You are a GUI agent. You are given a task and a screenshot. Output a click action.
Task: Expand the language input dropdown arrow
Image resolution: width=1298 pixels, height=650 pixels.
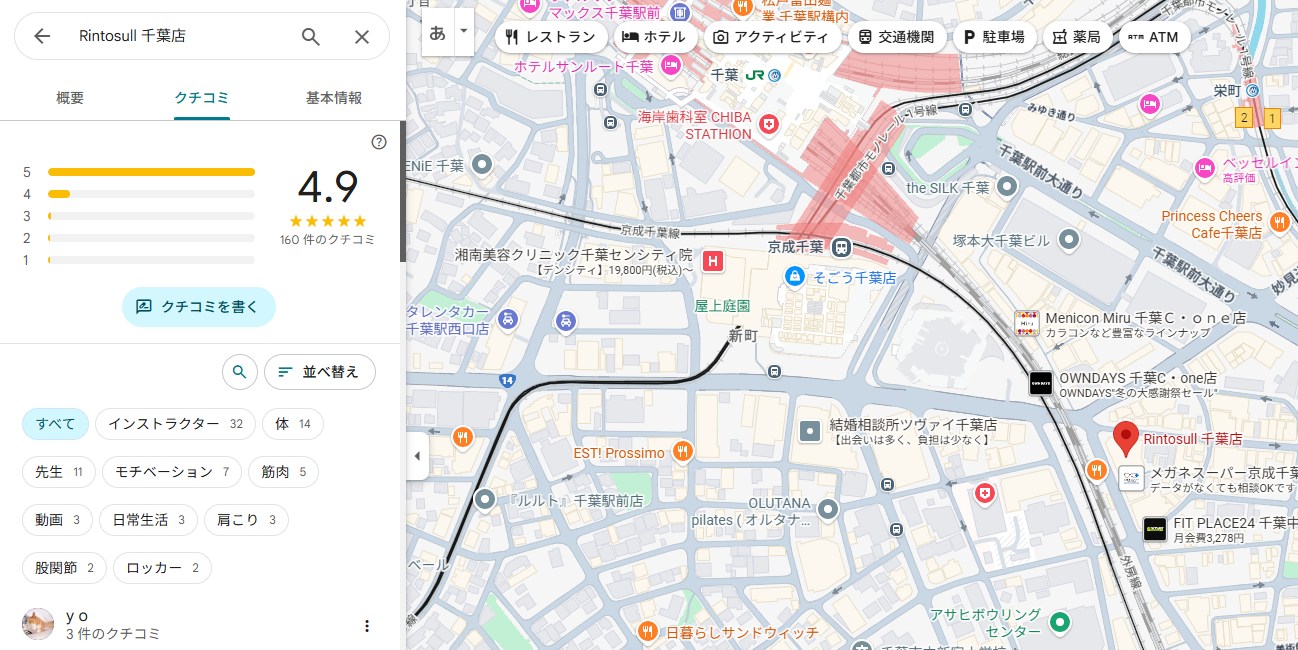pos(463,32)
